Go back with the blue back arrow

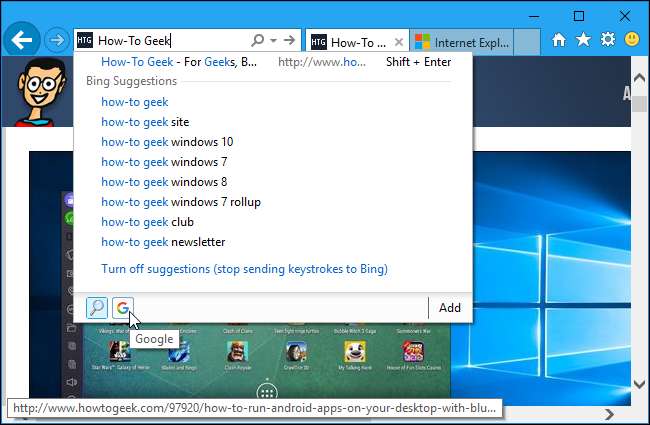click(x=22, y=40)
